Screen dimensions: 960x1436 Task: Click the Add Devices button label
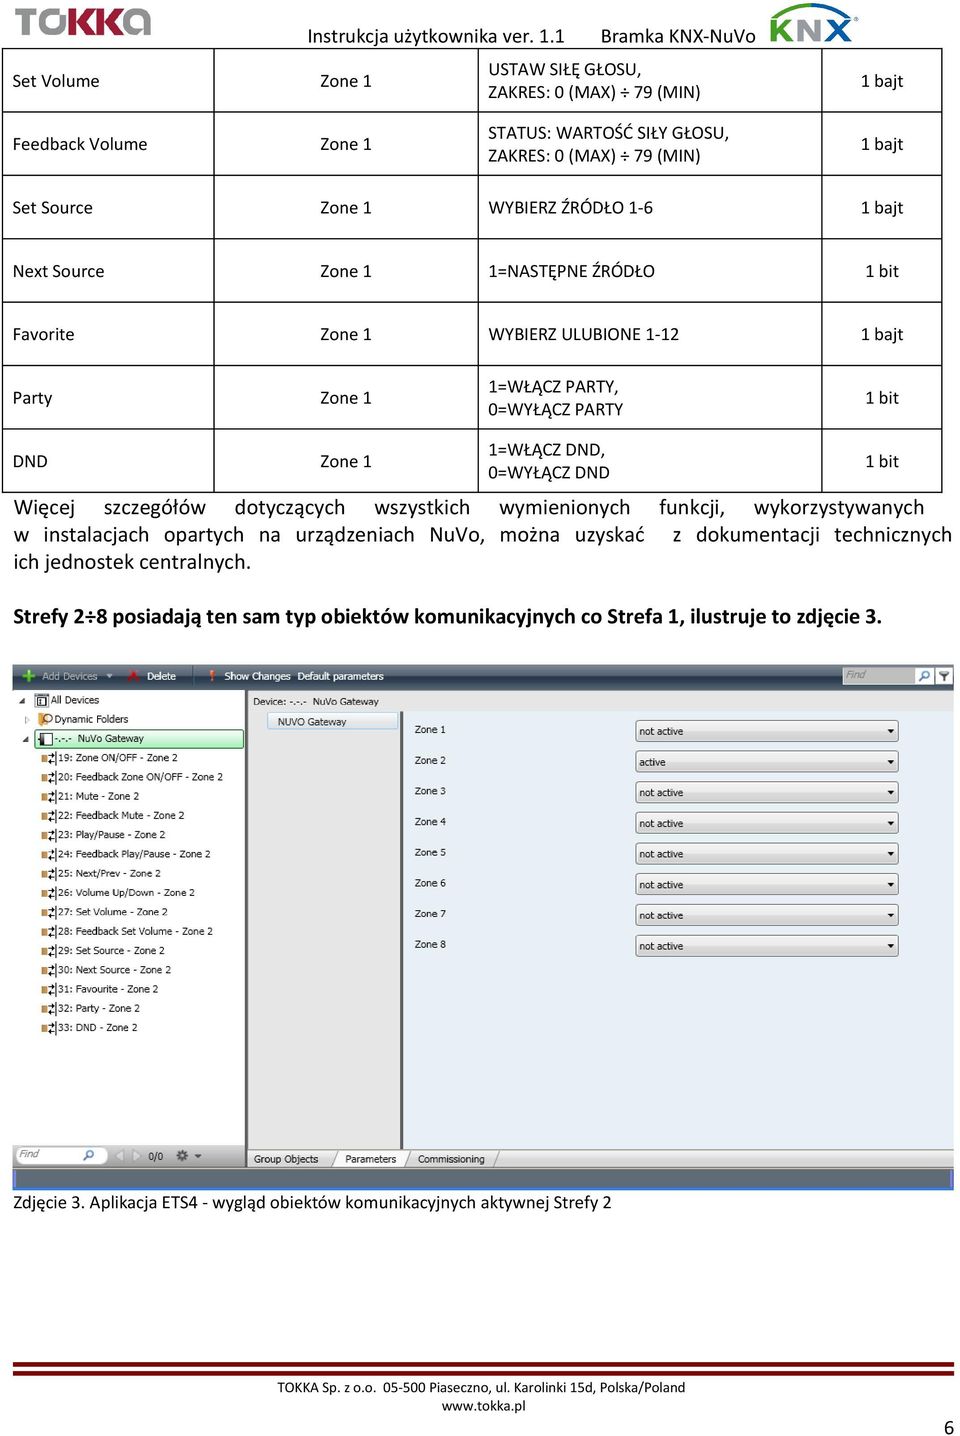[70, 676]
